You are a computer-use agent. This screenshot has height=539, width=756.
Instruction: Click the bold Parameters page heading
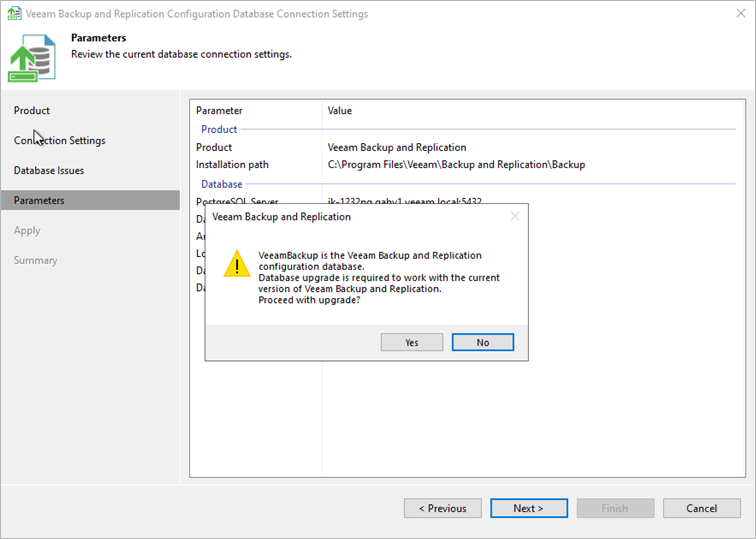[98, 38]
